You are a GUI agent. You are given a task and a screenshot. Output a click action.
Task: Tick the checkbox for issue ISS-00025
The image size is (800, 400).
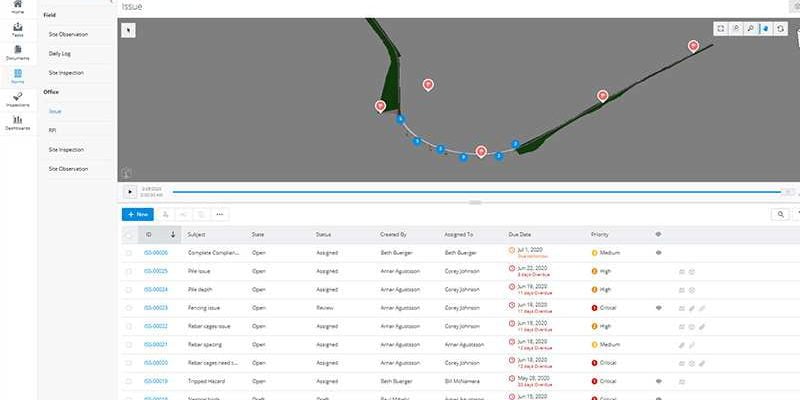pyautogui.click(x=128, y=271)
